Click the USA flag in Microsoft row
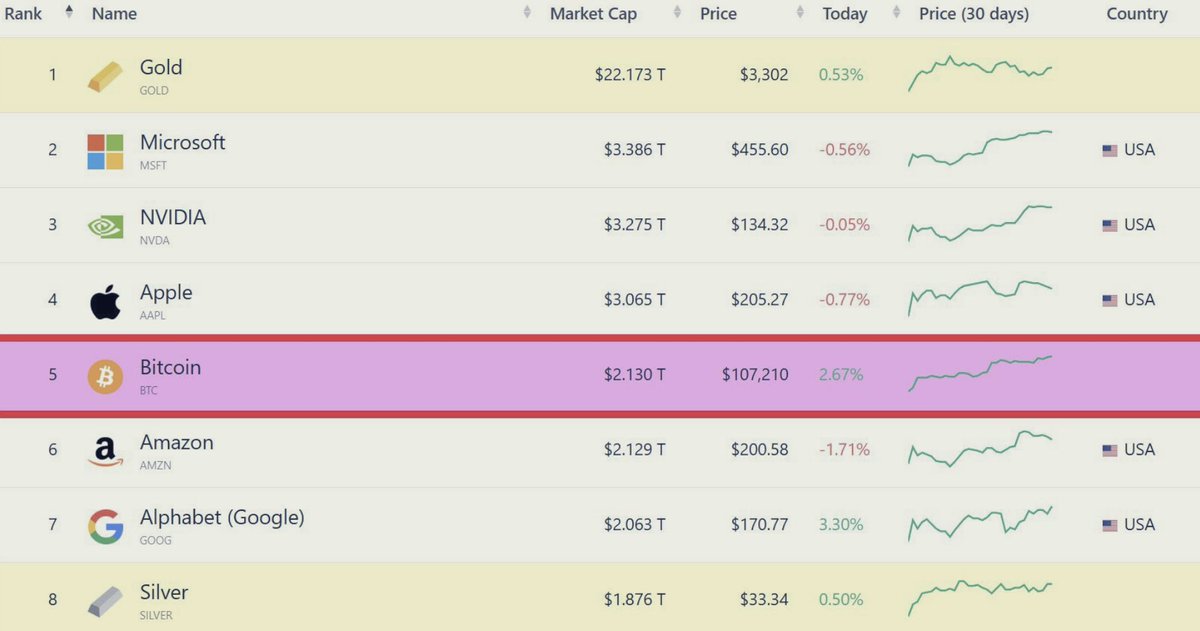Image resolution: width=1200 pixels, height=631 pixels. point(1110,150)
